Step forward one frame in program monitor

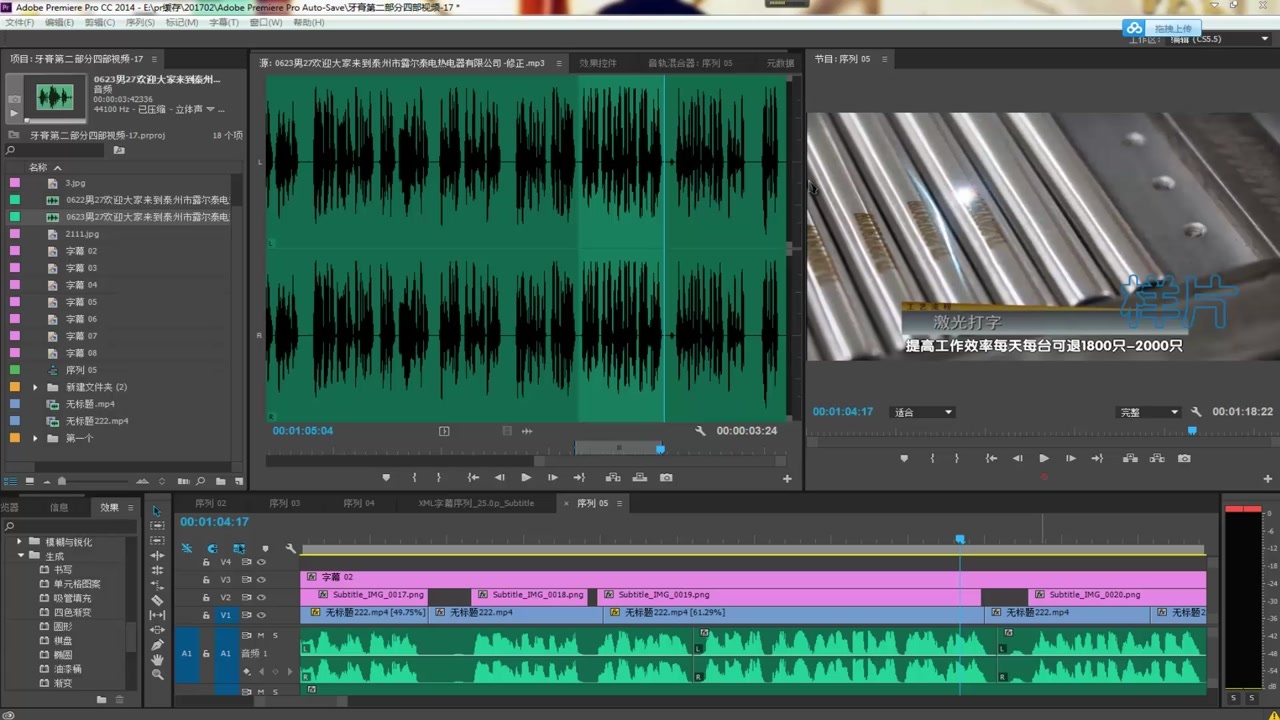click(x=1070, y=458)
